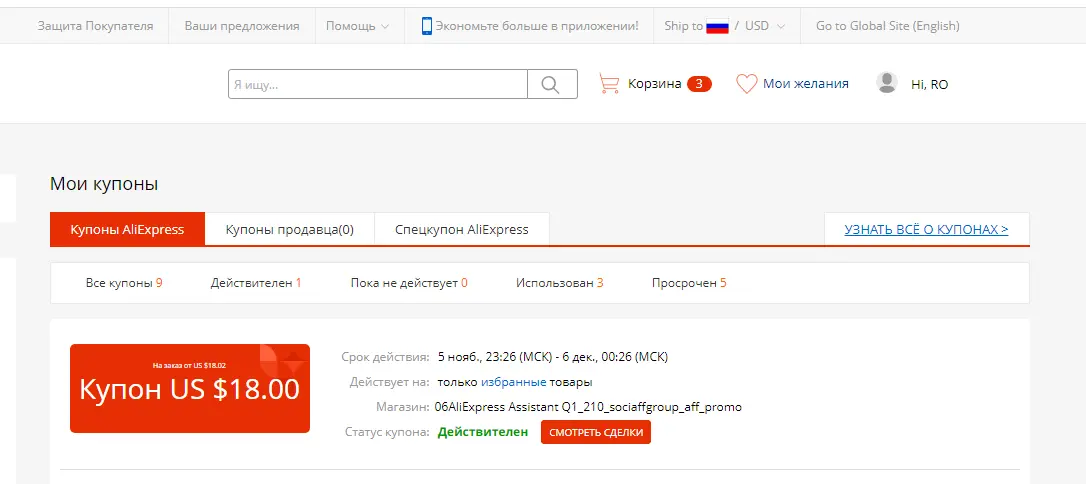Open the shopping cart icon
Image resolution: width=1086 pixels, height=484 pixels.
[609, 84]
